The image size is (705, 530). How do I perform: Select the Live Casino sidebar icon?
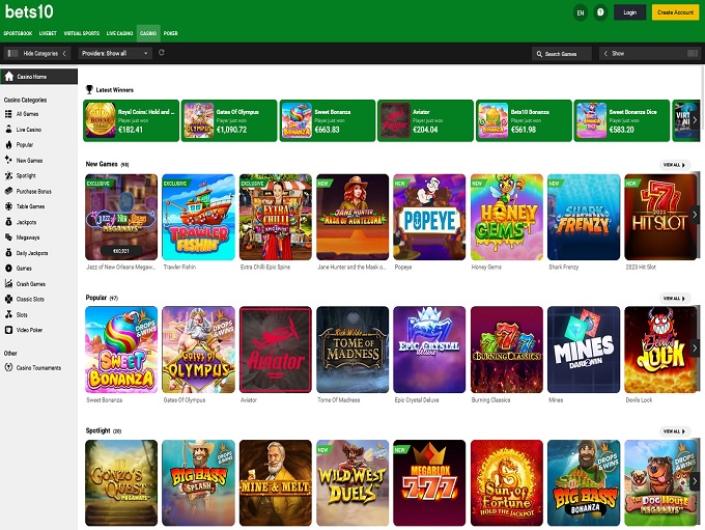(9, 129)
